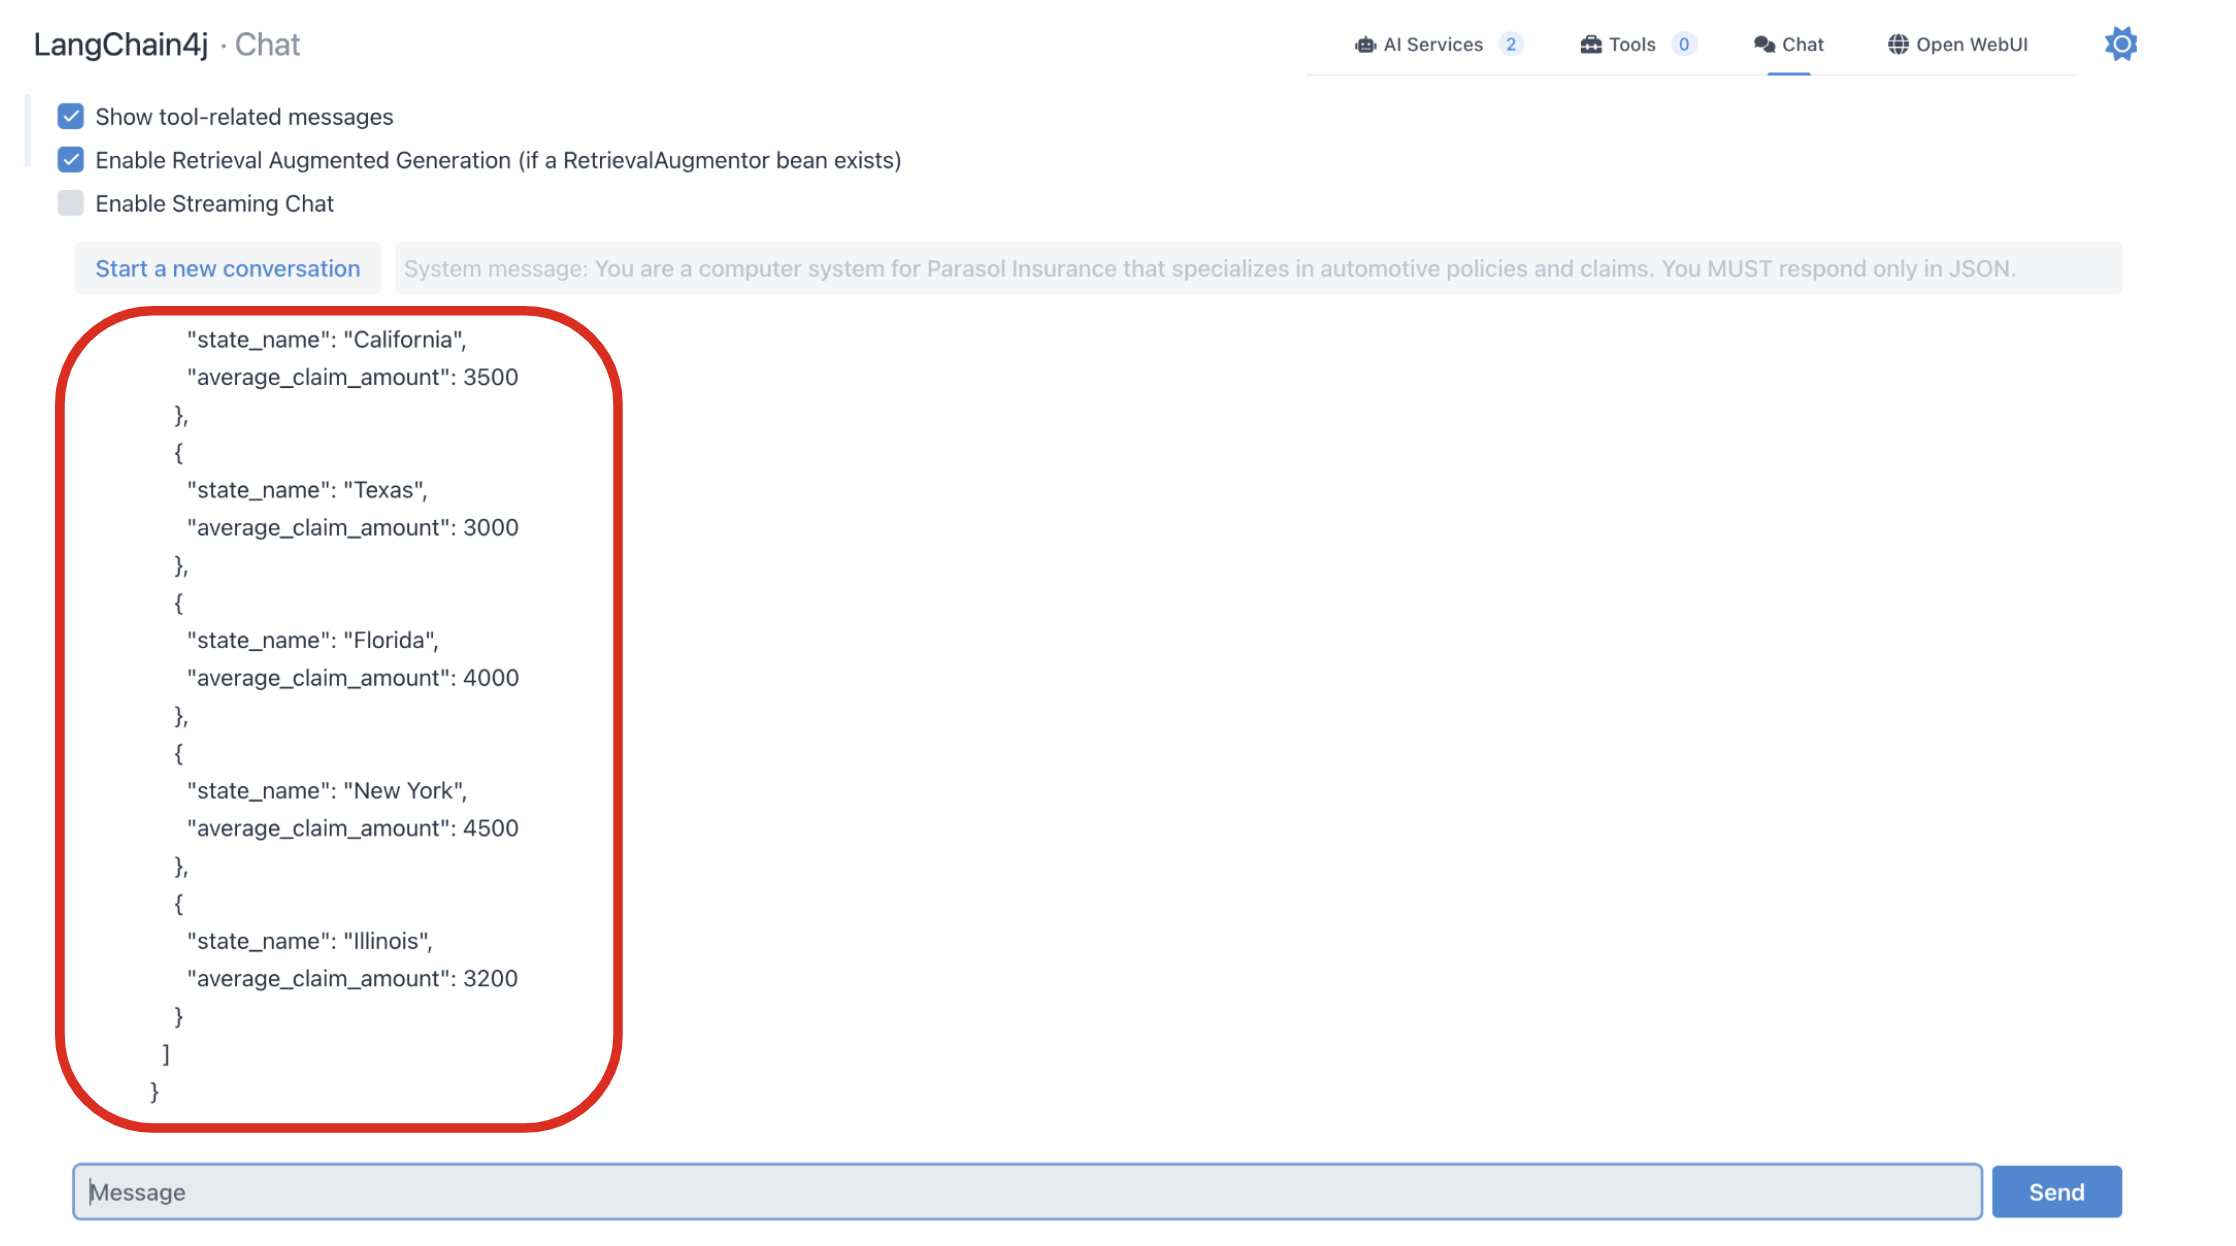Go to the Open WebUI tab

point(1958,45)
